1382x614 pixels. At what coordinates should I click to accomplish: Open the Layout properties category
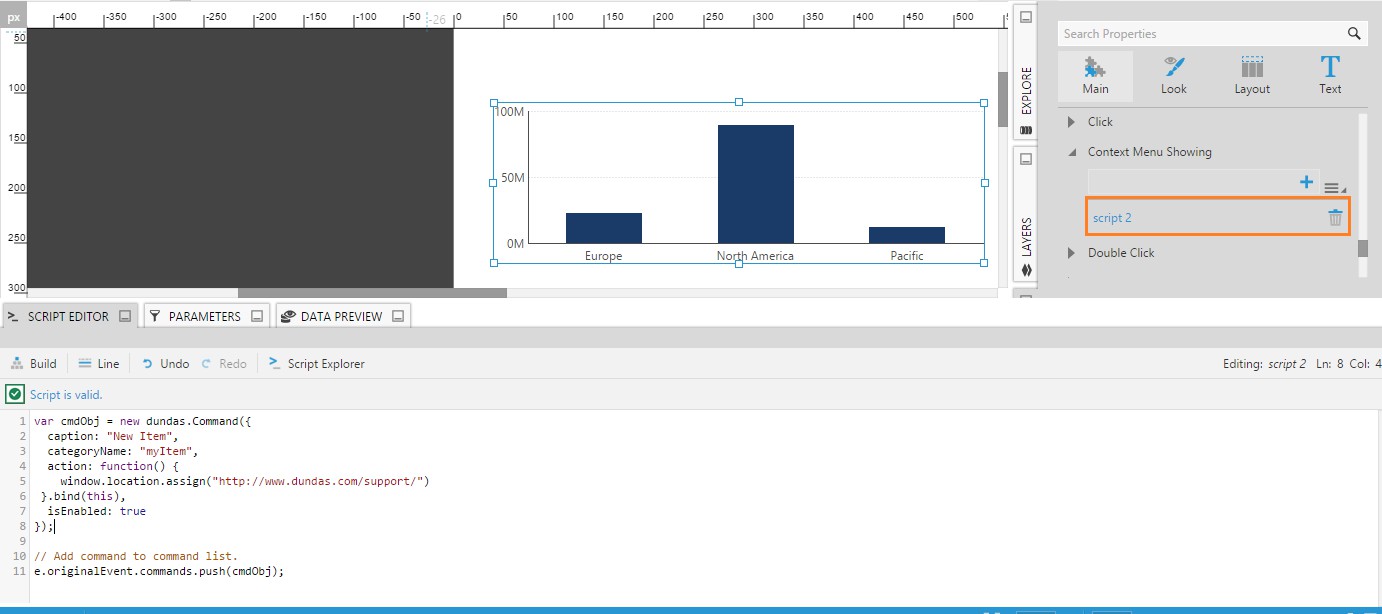click(x=1251, y=76)
